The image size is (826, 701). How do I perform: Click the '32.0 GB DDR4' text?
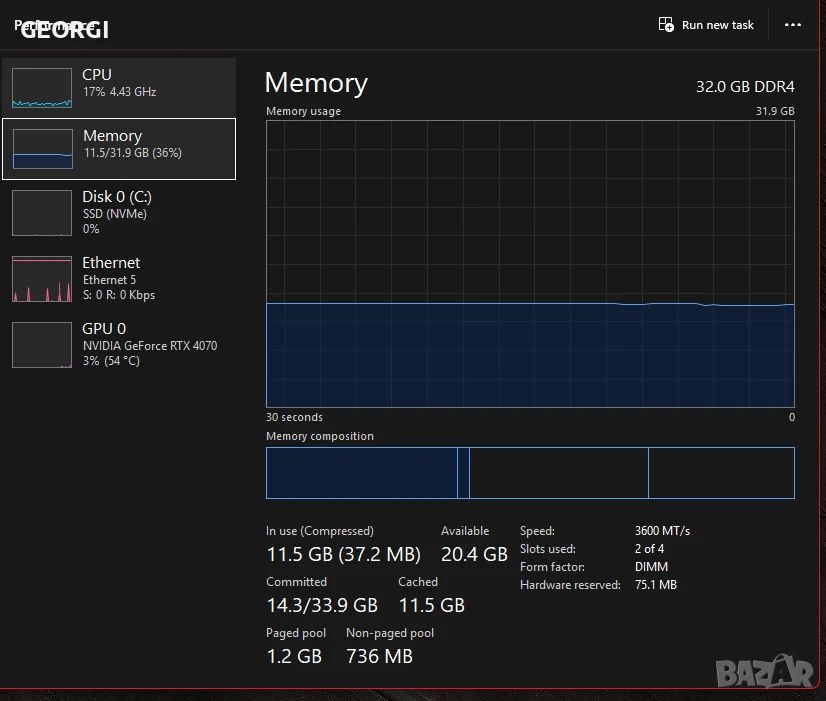[x=745, y=86]
